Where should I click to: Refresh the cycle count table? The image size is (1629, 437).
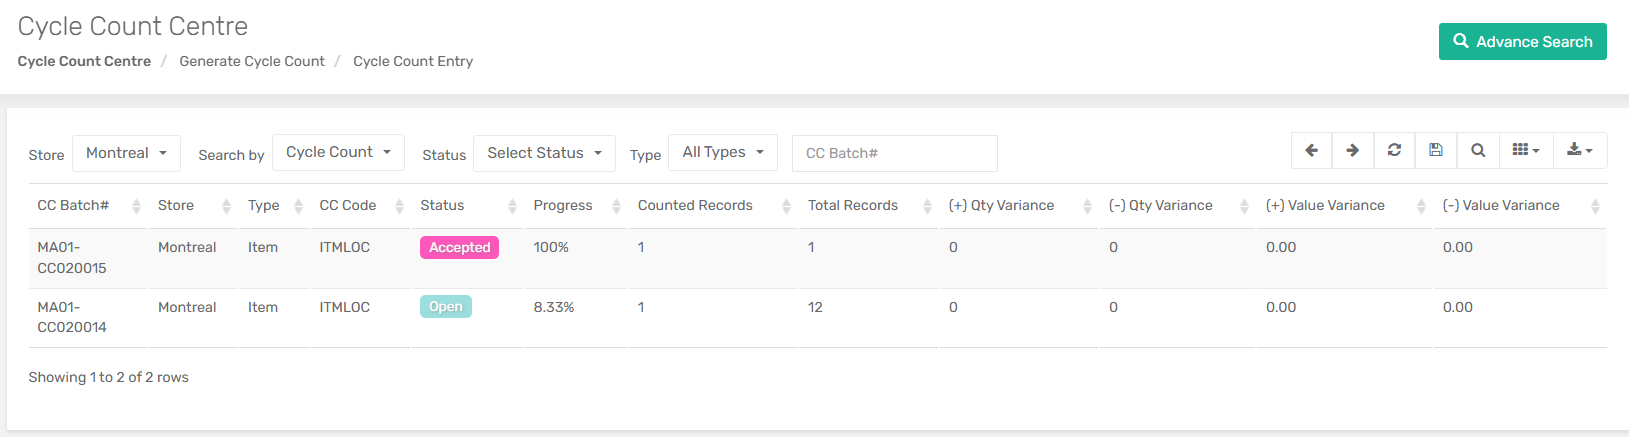1394,151
